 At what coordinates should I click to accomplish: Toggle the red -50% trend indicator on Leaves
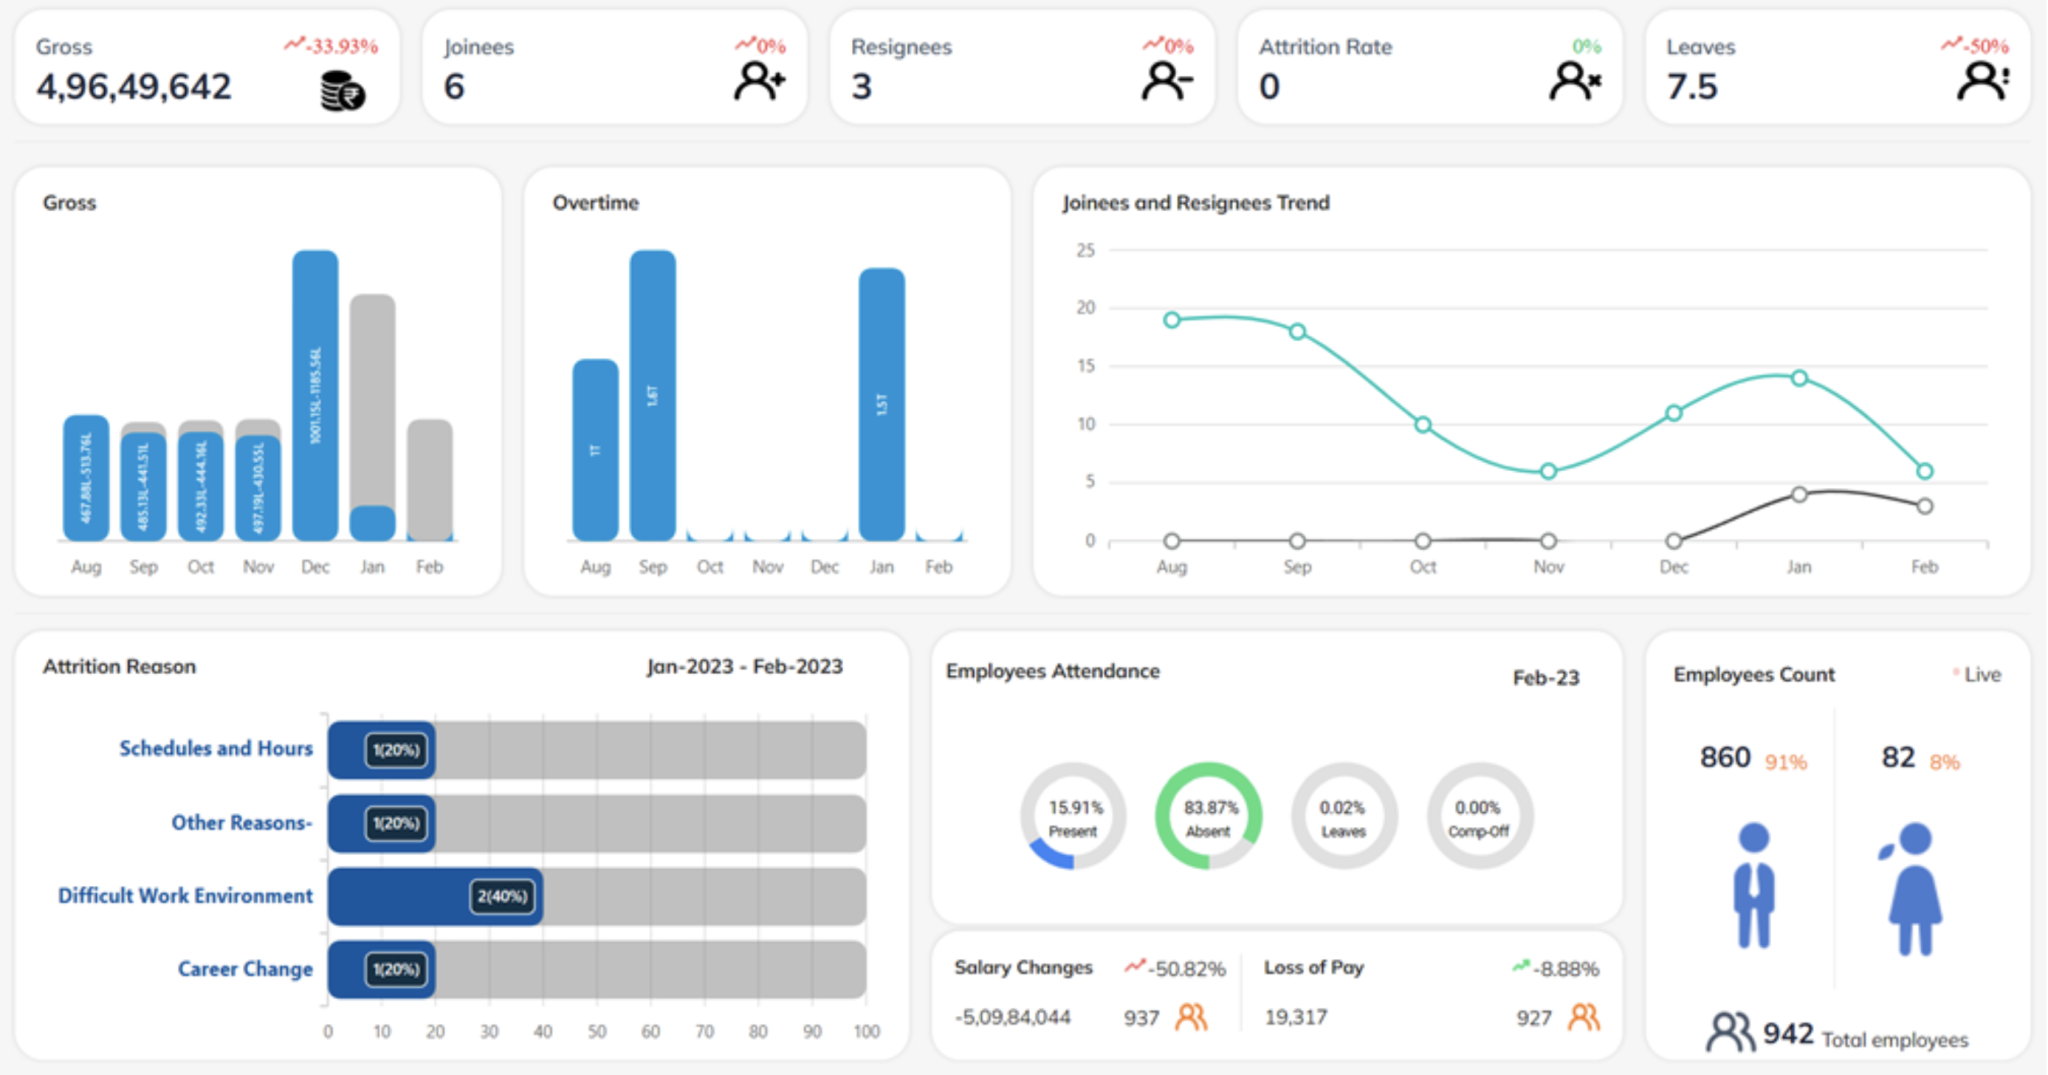(1977, 45)
